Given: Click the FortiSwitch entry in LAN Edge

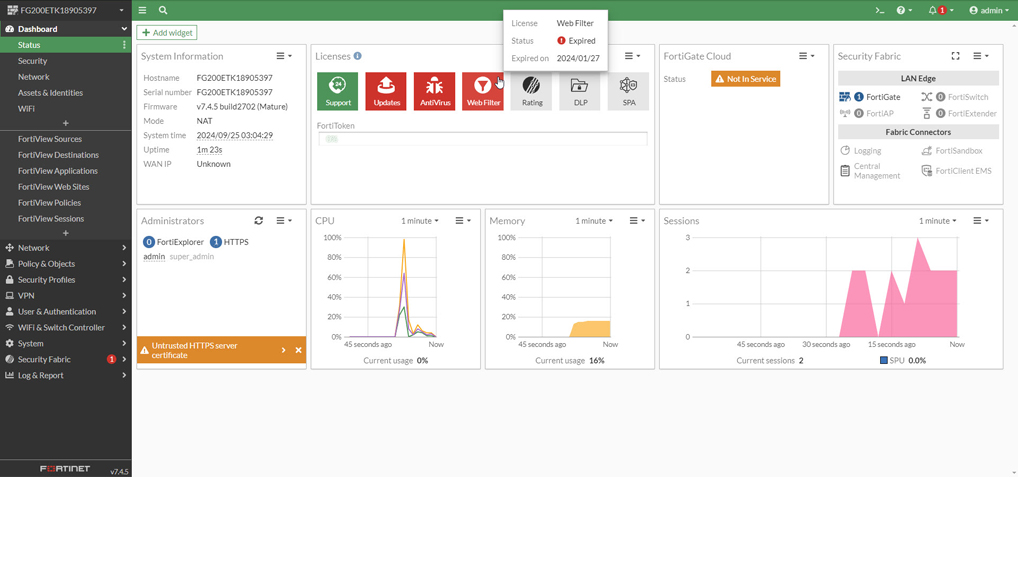Looking at the screenshot, I should [x=954, y=97].
